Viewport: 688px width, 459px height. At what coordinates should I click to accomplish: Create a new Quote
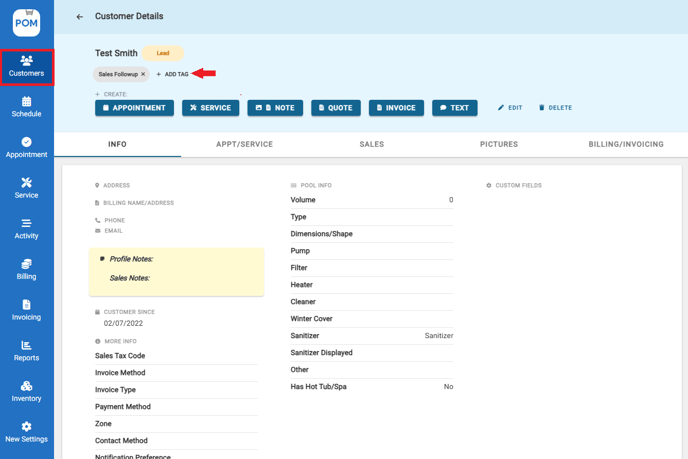(x=336, y=108)
